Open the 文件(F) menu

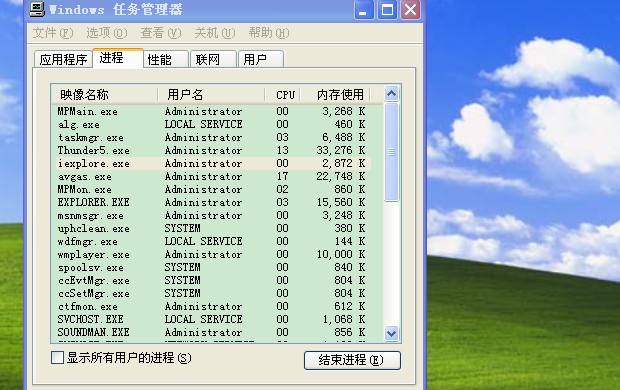coord(53,33)
